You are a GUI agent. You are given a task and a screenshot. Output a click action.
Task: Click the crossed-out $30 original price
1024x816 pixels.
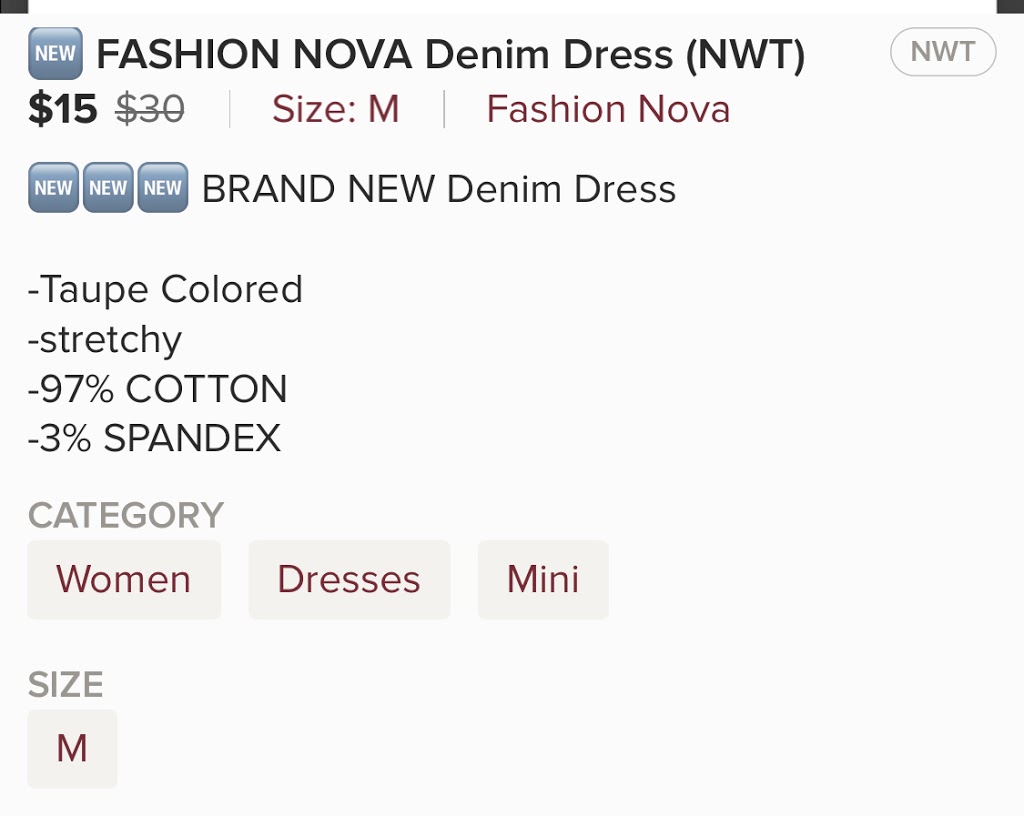pyautogui.click(x=150, y=110)
